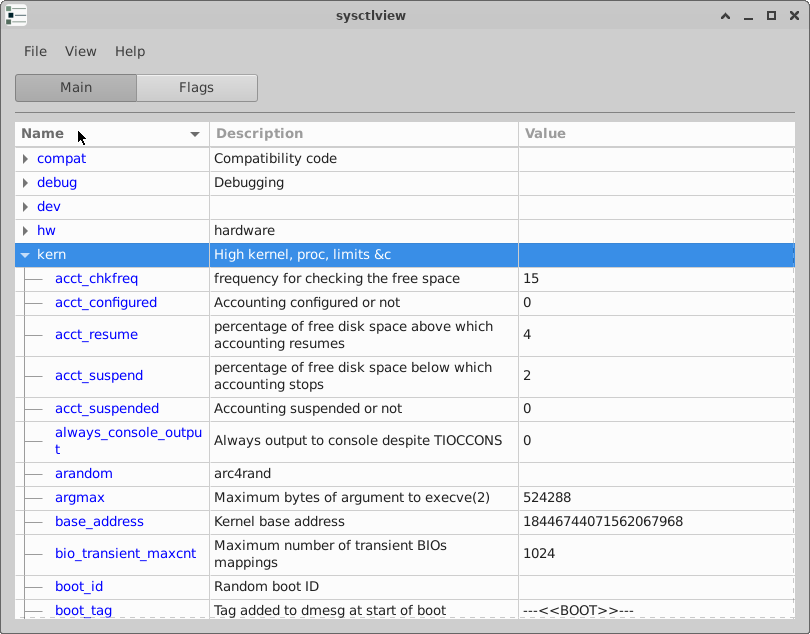Expand the debug tree node
Image resolution: width=810 pixels, height=634 pixels.
26,183
